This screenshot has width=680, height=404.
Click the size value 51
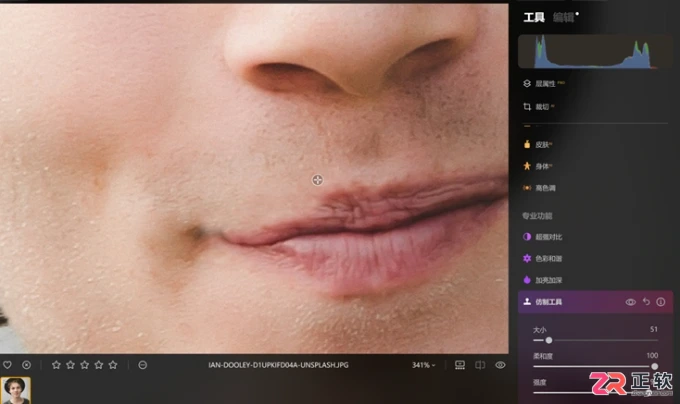654,329
